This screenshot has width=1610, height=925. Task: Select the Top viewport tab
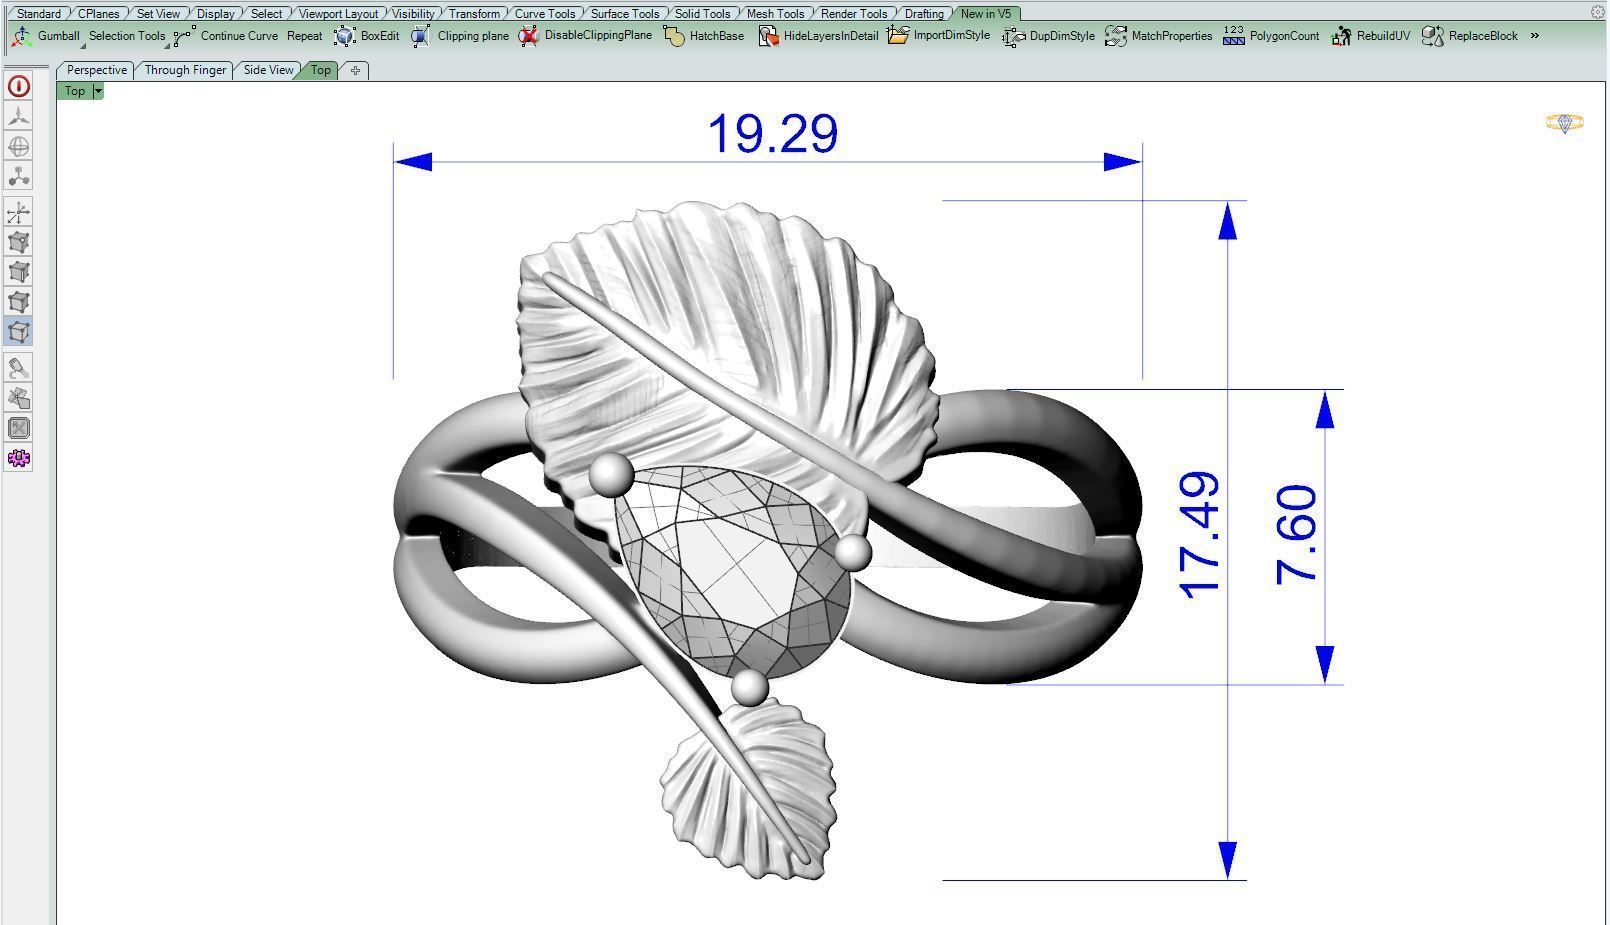(321, 70)
